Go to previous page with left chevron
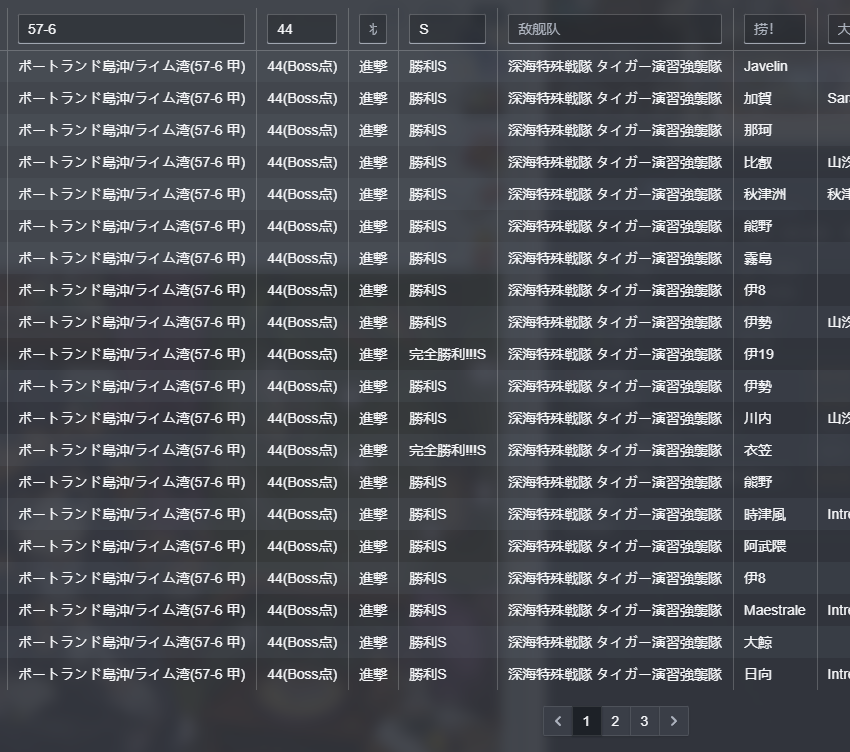The image size is (850, 752). coord(558,721)
